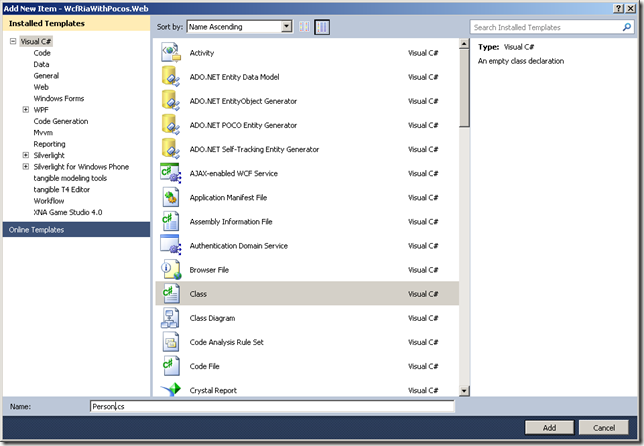Click the WPF tree label
Image resolution: width=644 pixels, height=446 pixels.
click(41, 110)
